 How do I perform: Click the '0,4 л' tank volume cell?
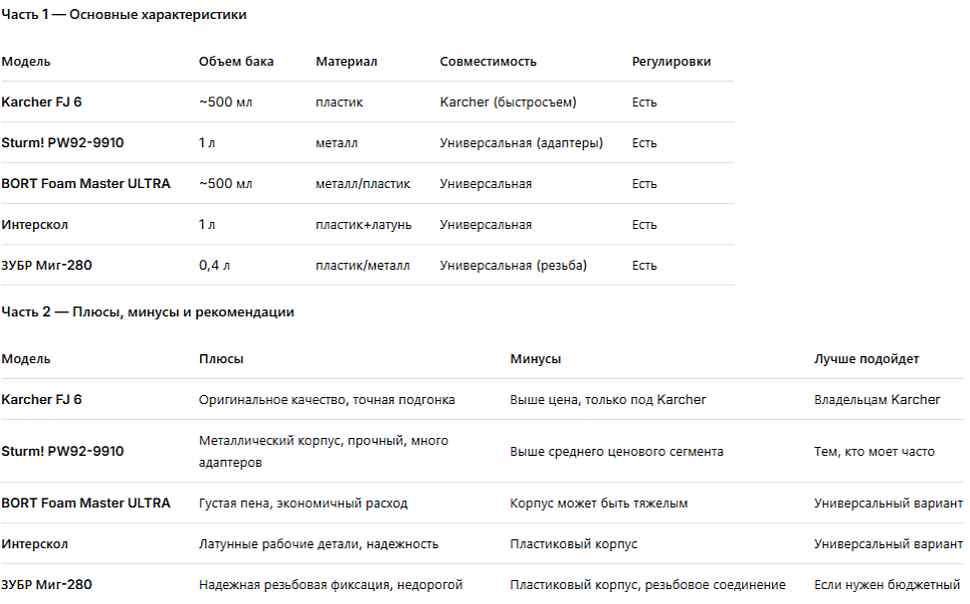coord(214,265)
